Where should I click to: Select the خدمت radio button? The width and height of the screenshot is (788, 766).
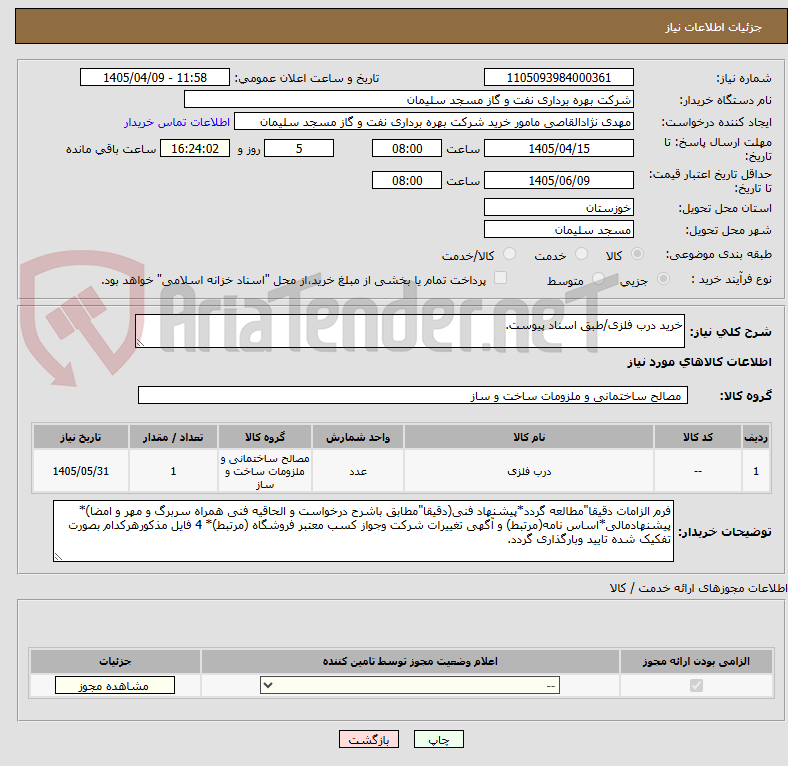[x=581, y=254]
